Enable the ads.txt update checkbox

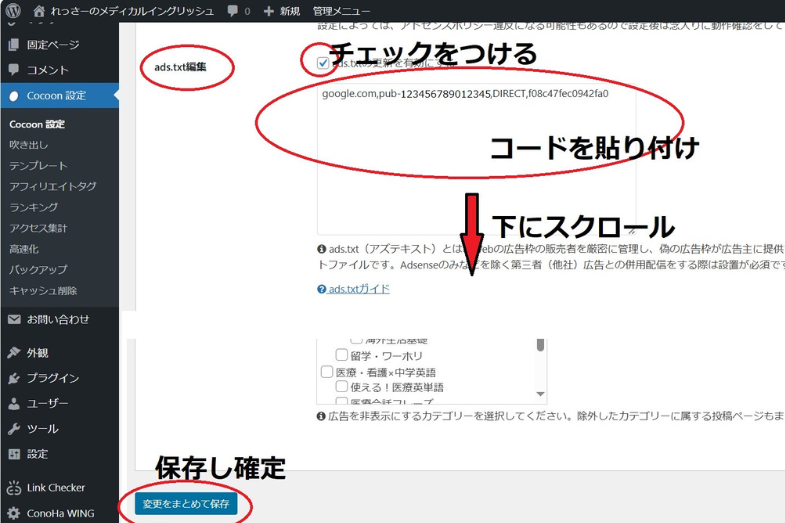(323, 63)
